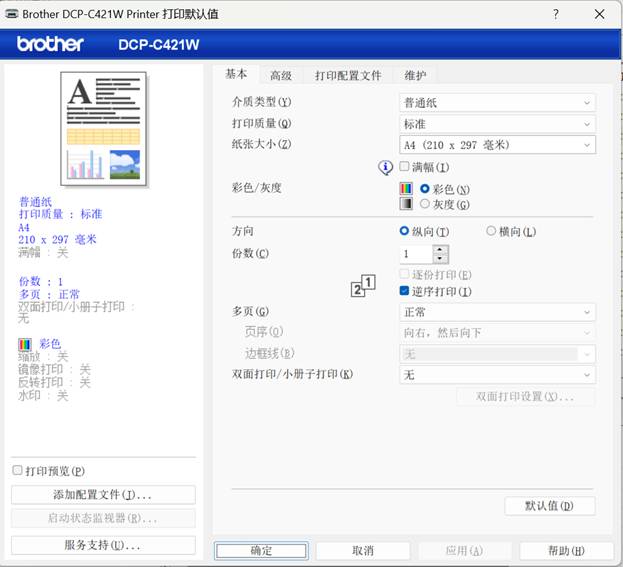The image size is (623, 567).
Task: Open the 介质类型 dropdown
Action: [x=497, y=102]
